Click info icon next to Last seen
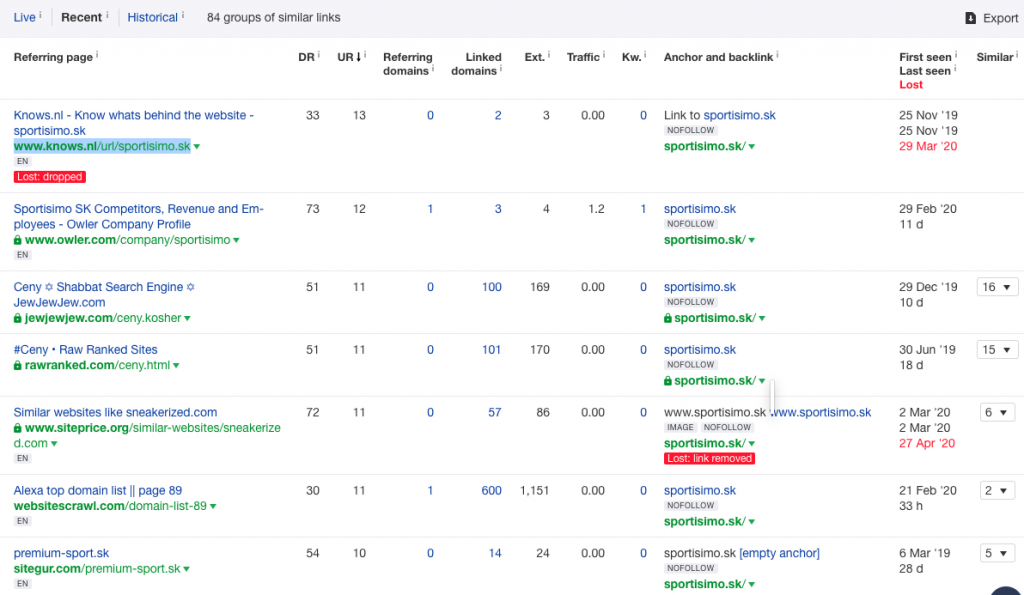Image resolution: width=1024 pixels, height=595 pixels. click(x=955, y=69)
